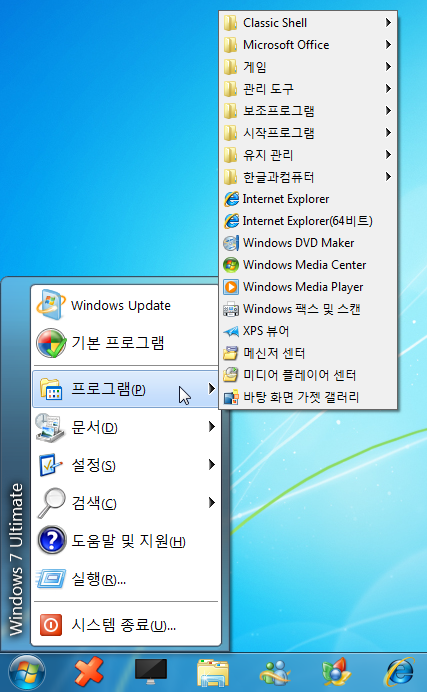Expand the Microsoft Office submenu arrow
Viewport: 427px width, 692px height.
pyautogui.click(x=388, y=45)
